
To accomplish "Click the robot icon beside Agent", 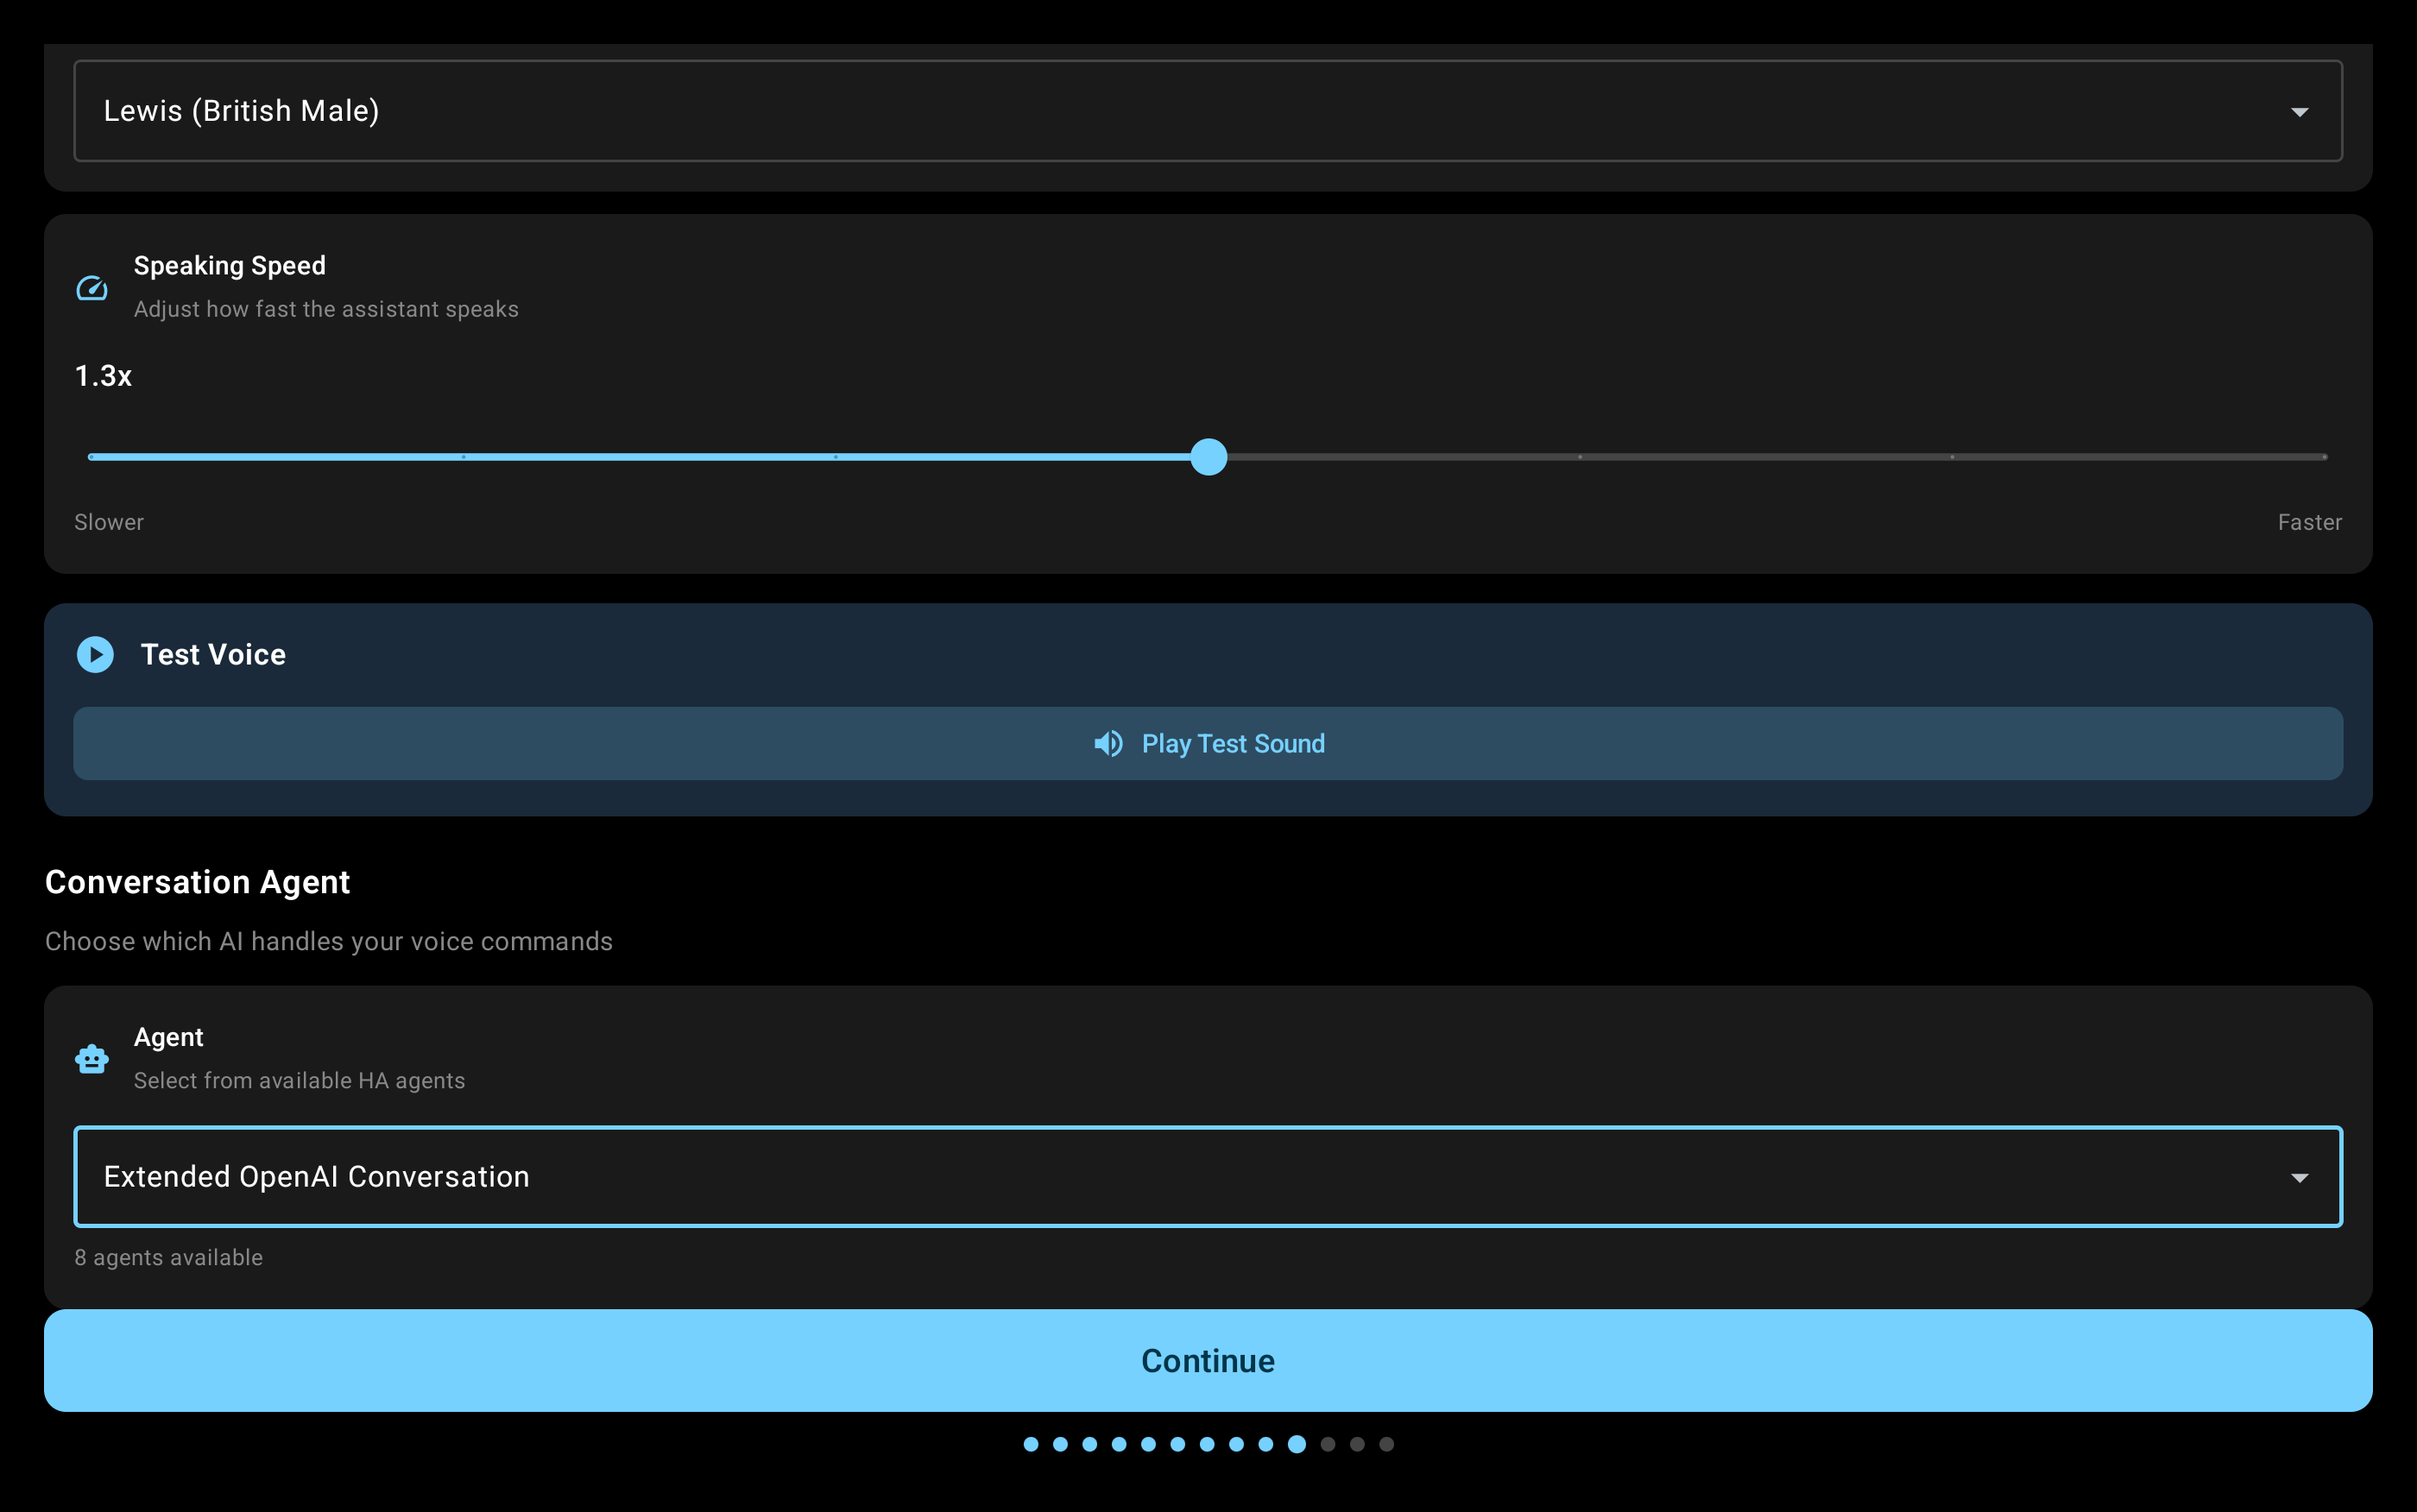I will click(92, 1059).
